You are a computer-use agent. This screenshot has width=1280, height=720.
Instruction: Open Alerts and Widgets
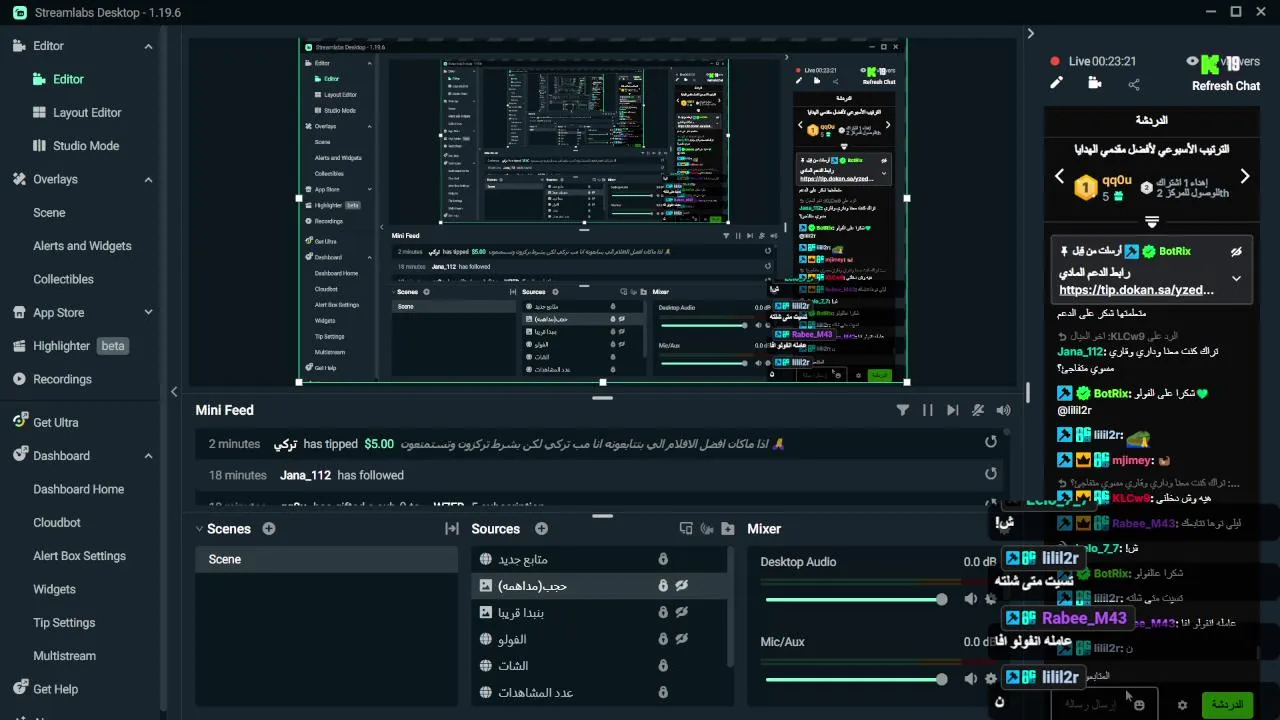coord(82,246)
